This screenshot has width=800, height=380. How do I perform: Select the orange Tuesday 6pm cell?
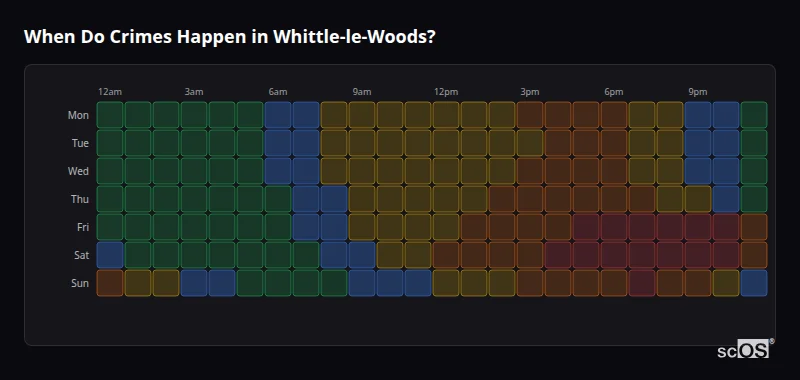tap(614, 143)
